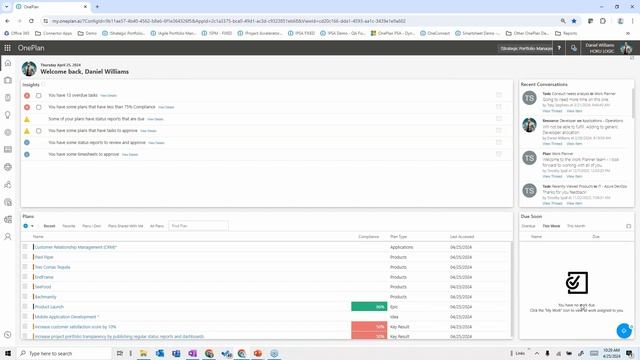
Task: Open the Tres Comas Tequila plan
Action: (53, 267)
